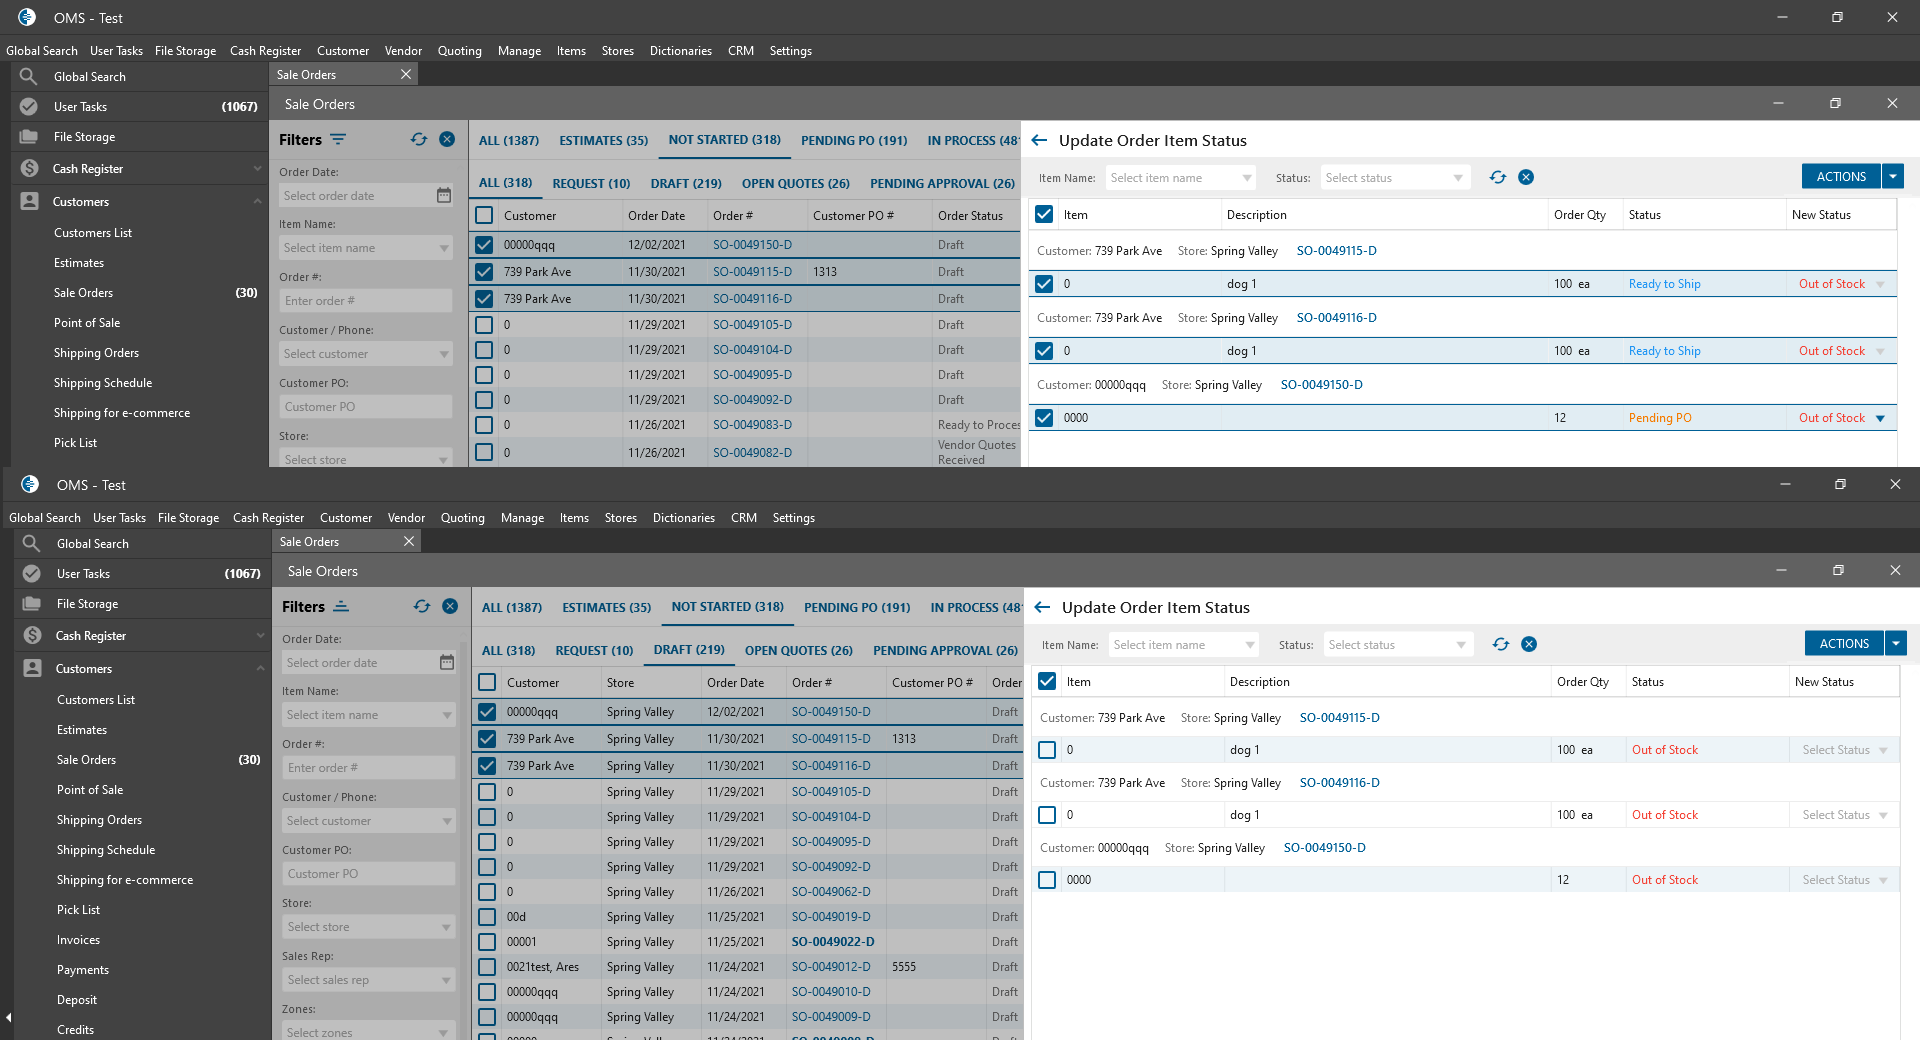Click Global Search magnifier icon in lower window sidebar
This screenshot has width=1920, height=1040.
pyautogui.click(x=32, y=543)
